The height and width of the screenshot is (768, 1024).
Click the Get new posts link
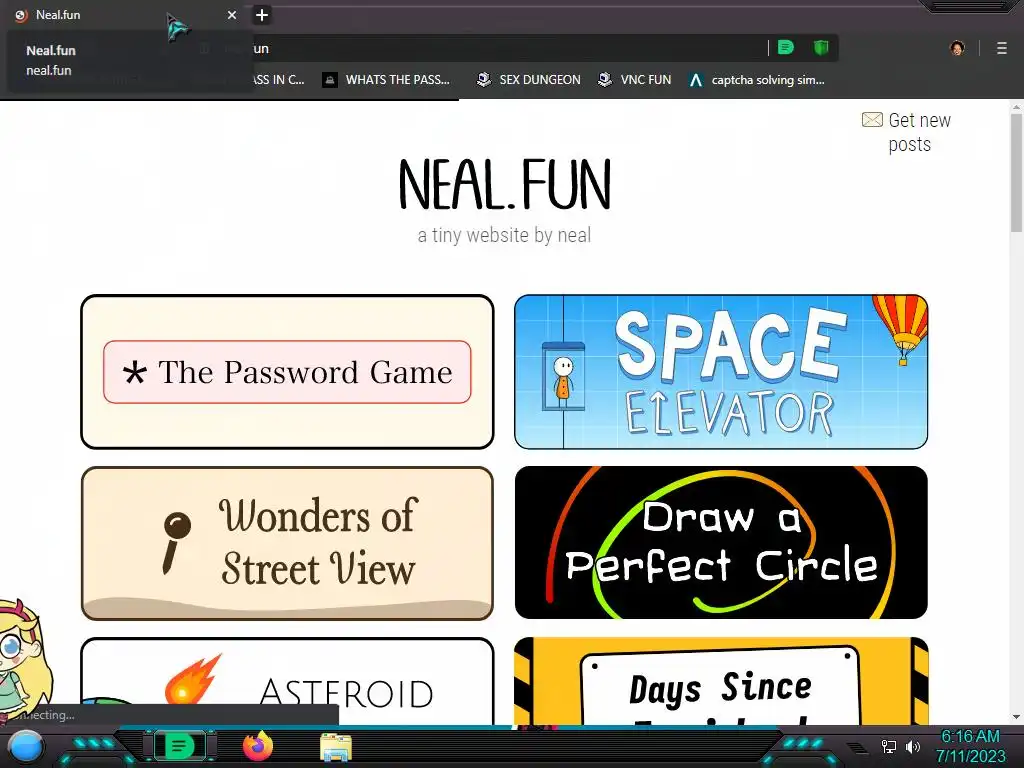[920, 132]
